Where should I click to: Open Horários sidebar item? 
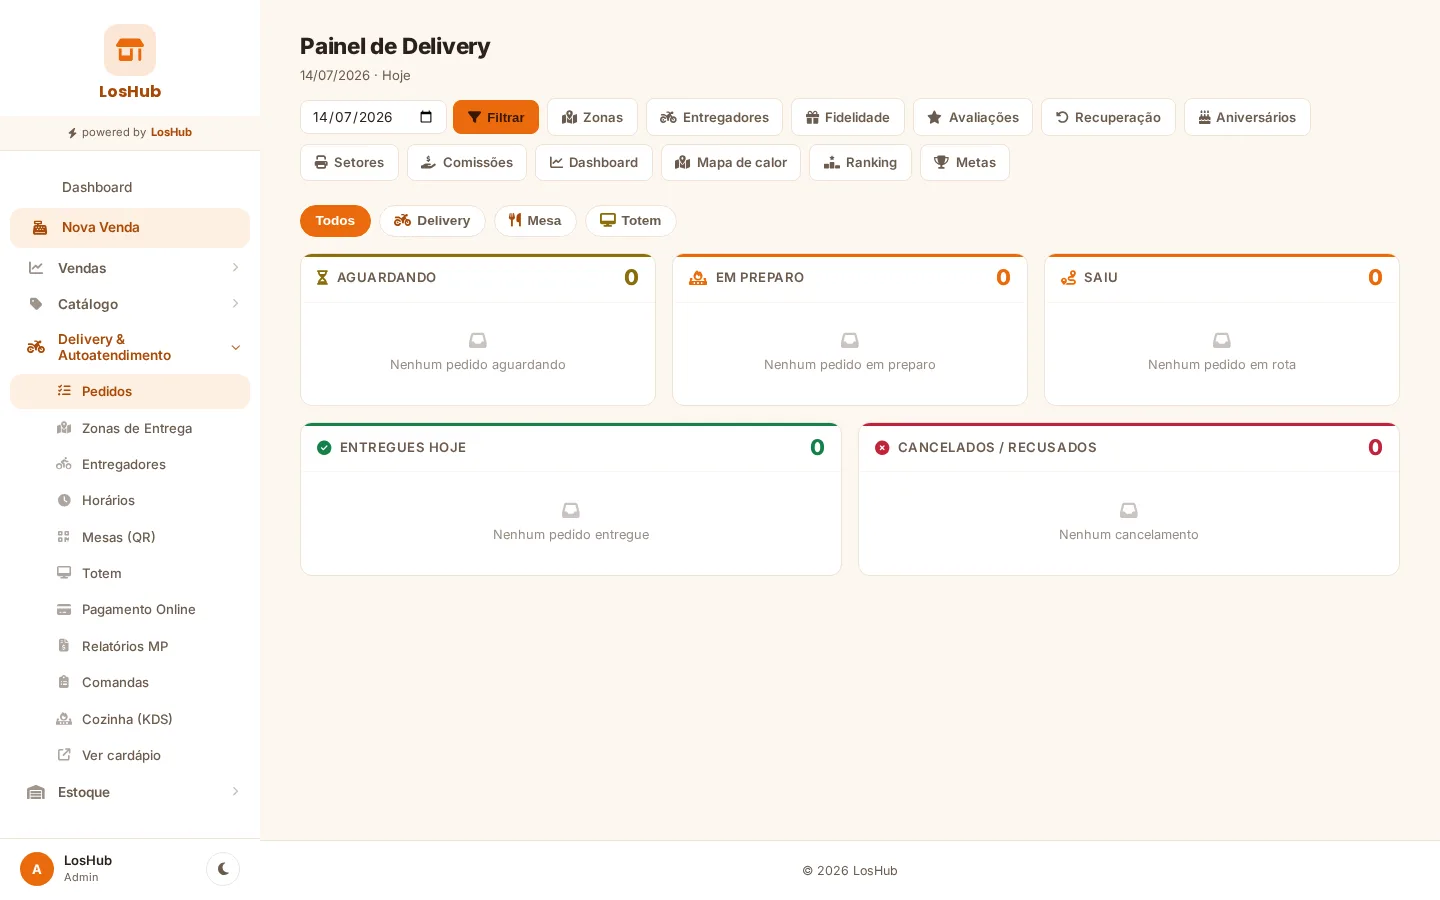(x=130, y=500)
